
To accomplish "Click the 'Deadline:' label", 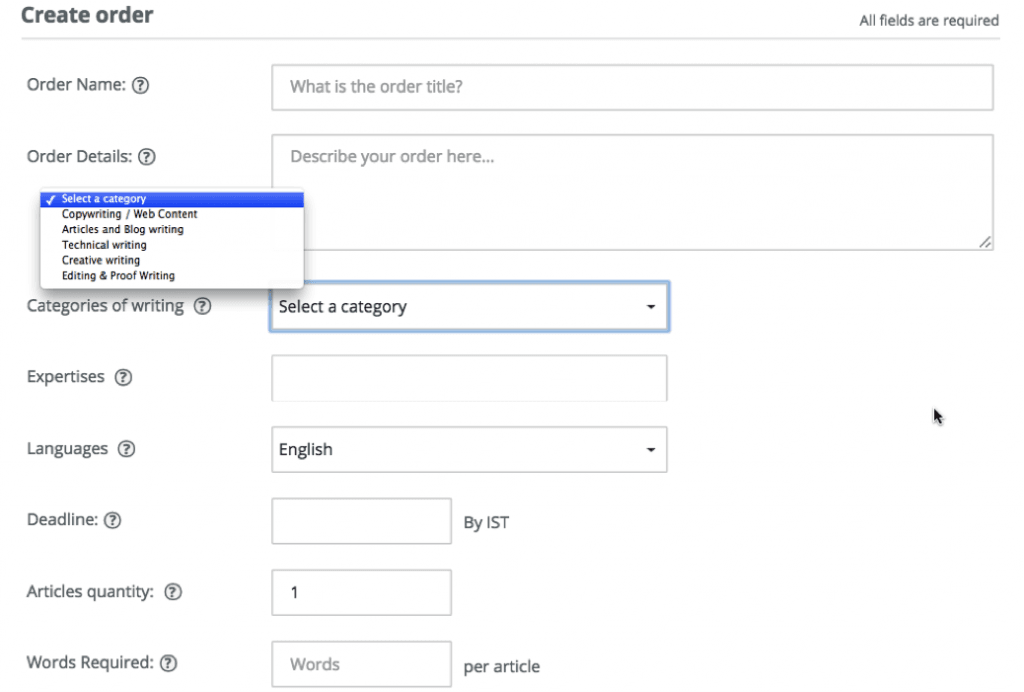I will [x=63, y=520].
